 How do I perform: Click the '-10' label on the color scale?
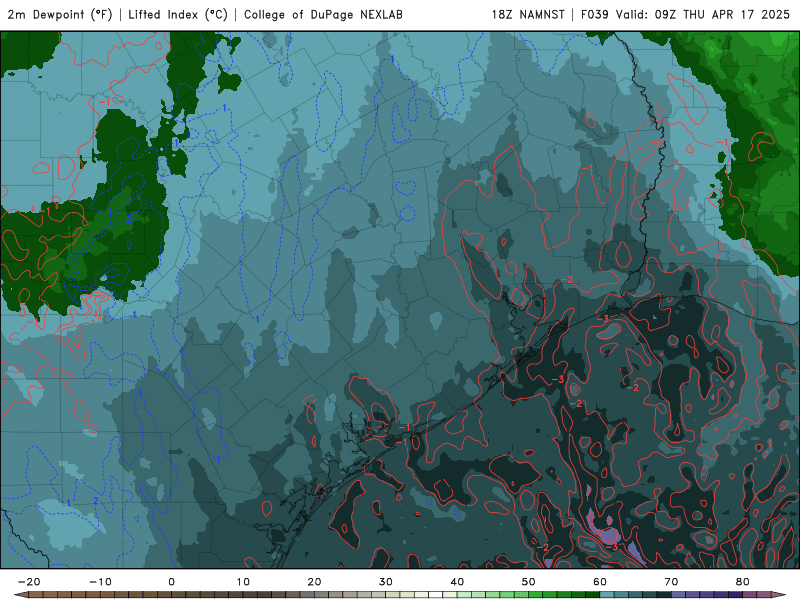click(100, 582)
